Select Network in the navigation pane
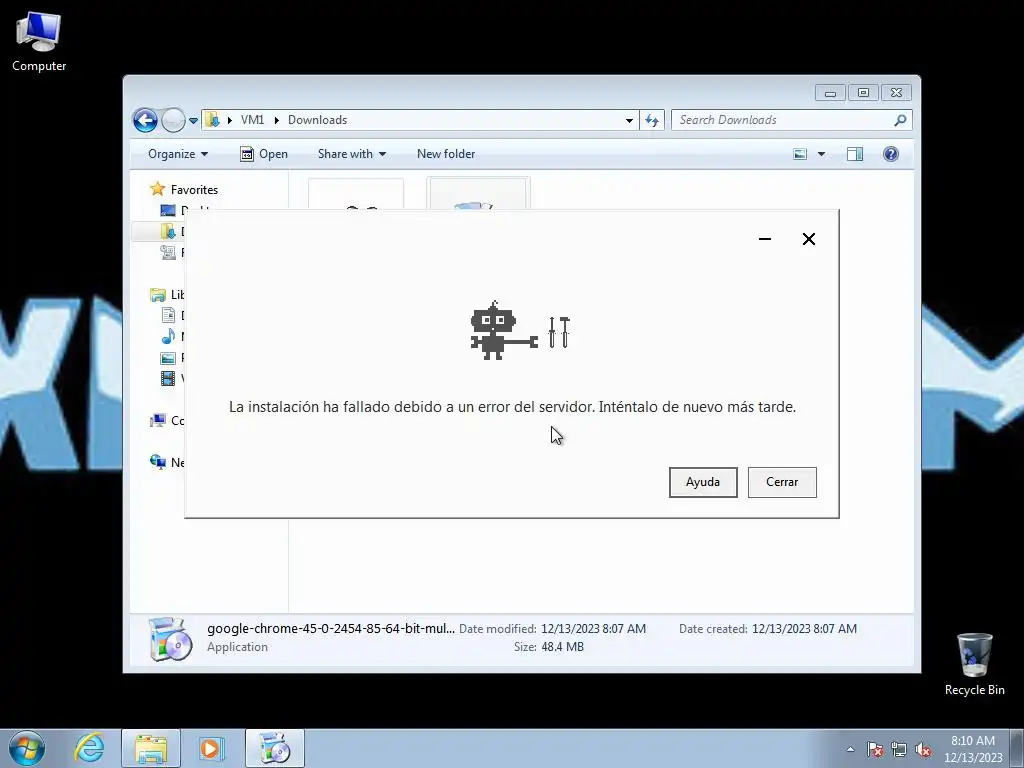Viewport: 1024px width, 768px height. coord(167,462)
